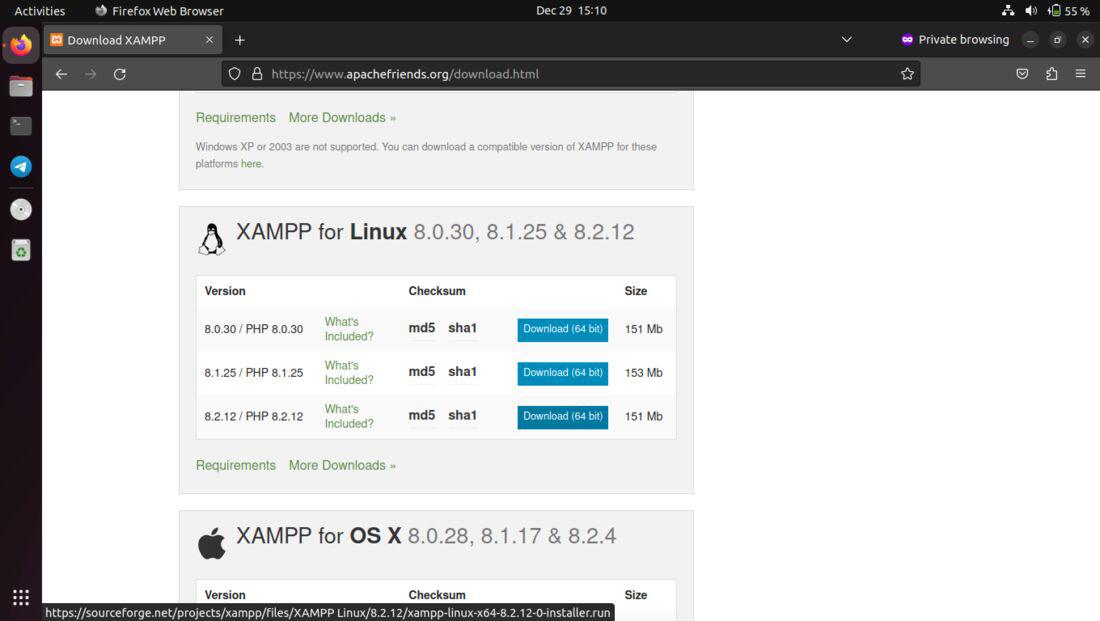Select '8.0.30 / PHP 8.0.30' version text
This screenshot has width=1100, height=621.
tap(254, 329)
